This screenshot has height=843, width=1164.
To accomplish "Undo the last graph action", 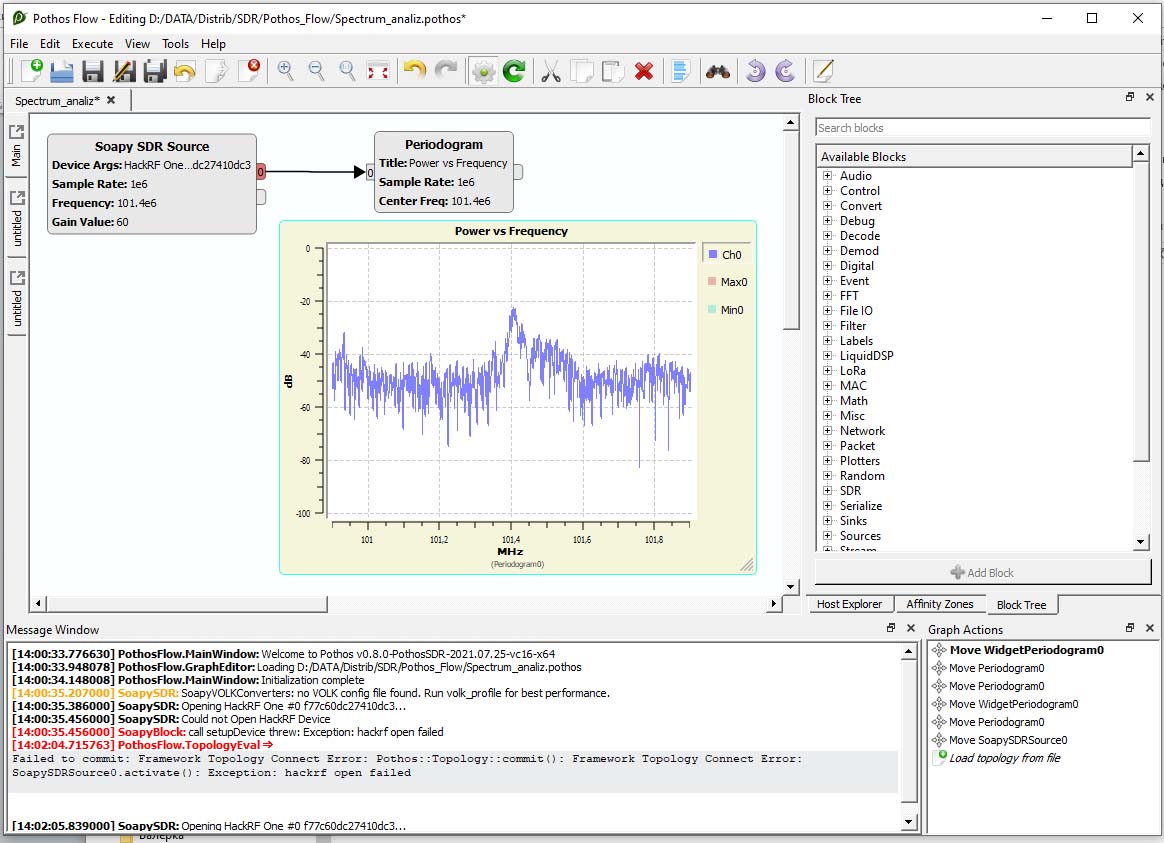I will tap(415, 70).
